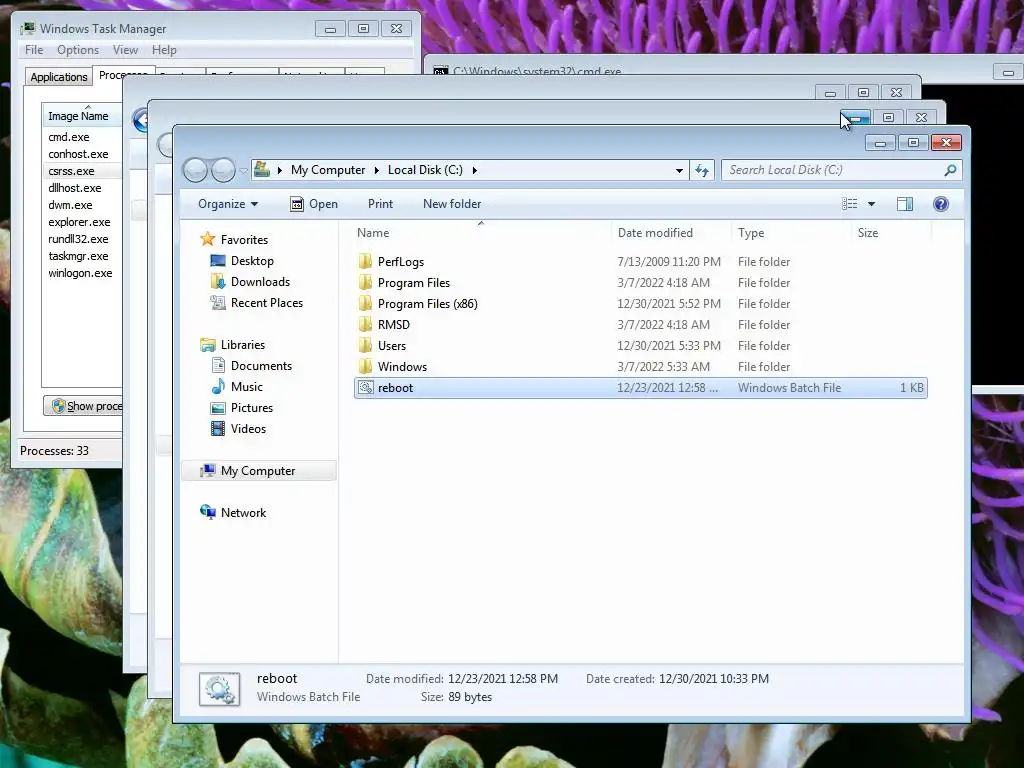The image size is (1024, 768).
Task: Select My Computer in the navigation pane
Action: (259, 471)
